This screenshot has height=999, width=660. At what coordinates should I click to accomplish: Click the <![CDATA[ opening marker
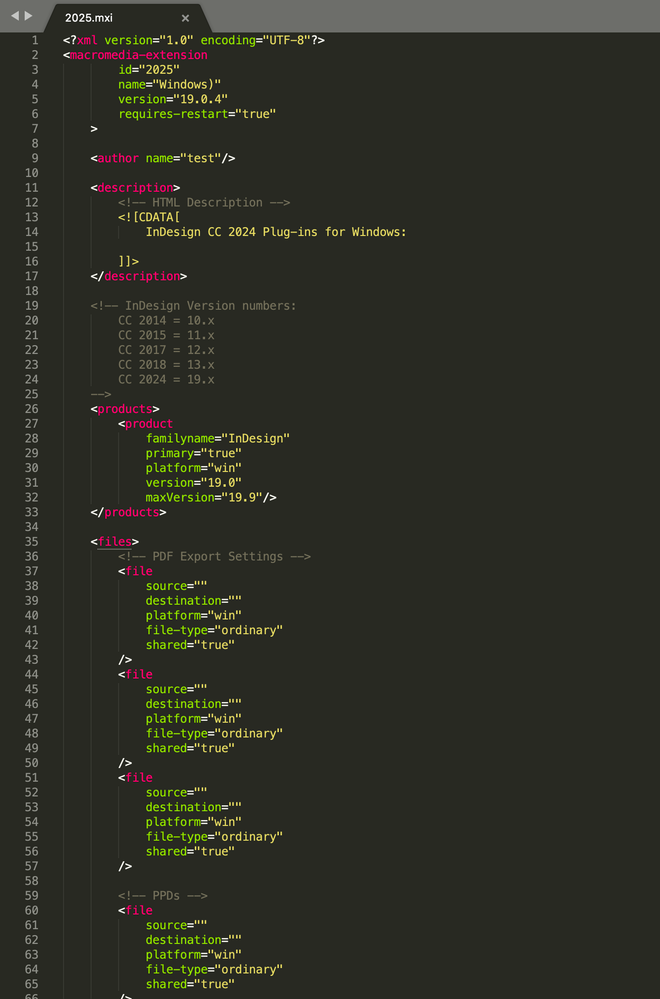click(x=149, y=217)
